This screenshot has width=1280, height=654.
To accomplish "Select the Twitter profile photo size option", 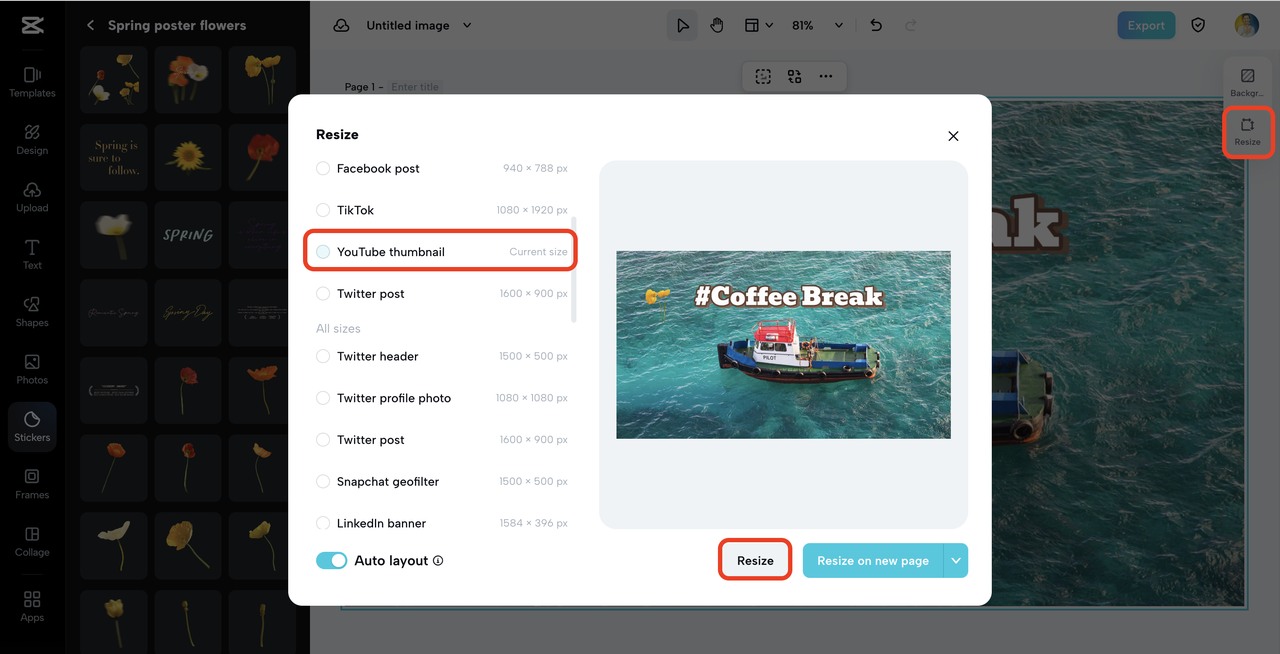I will (x=442, y=398).
